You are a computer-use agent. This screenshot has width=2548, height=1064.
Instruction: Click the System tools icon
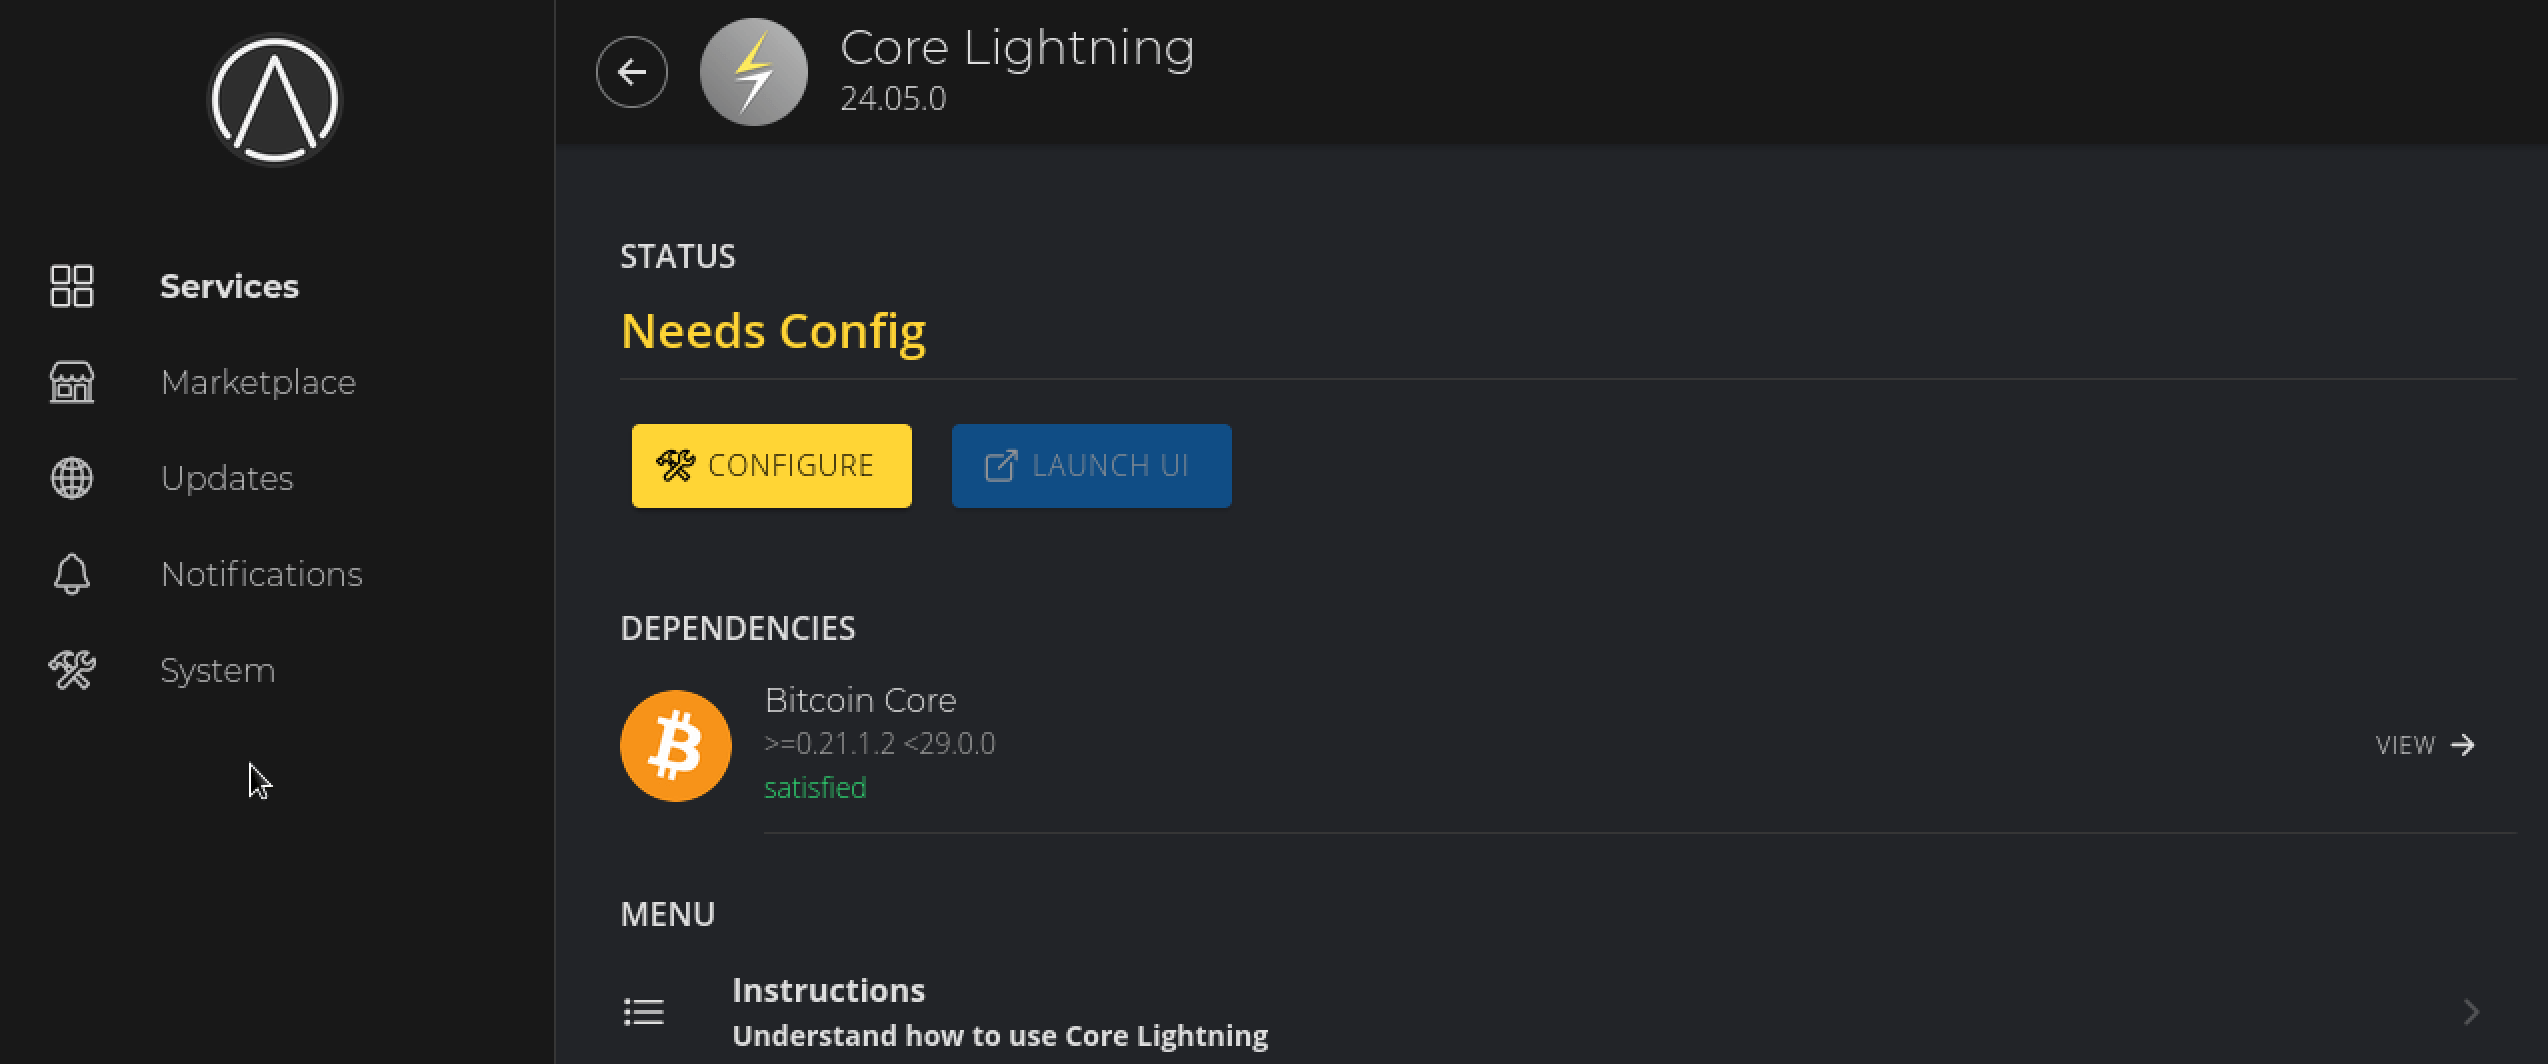pos(70,670)
